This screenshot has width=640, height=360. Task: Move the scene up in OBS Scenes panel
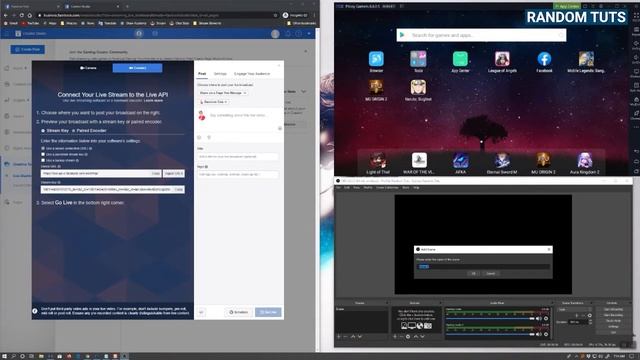(353, 336)
